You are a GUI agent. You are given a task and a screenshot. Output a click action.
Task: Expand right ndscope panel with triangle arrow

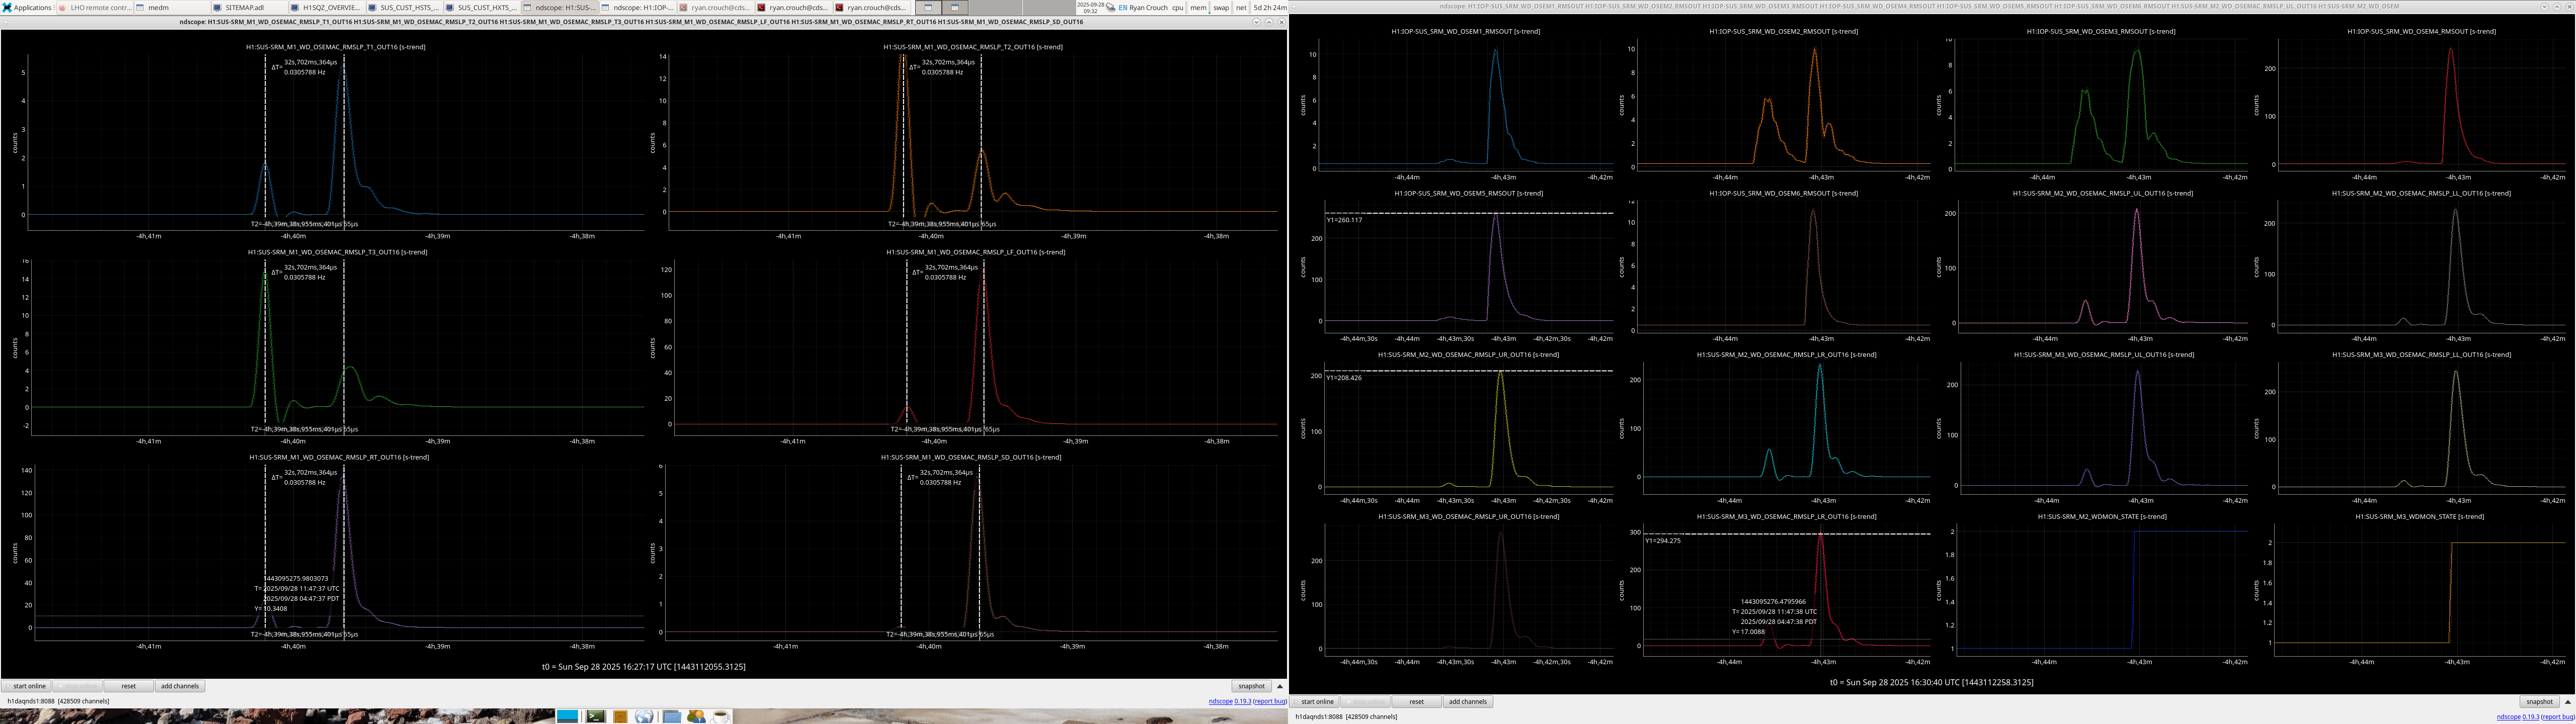2567,702
